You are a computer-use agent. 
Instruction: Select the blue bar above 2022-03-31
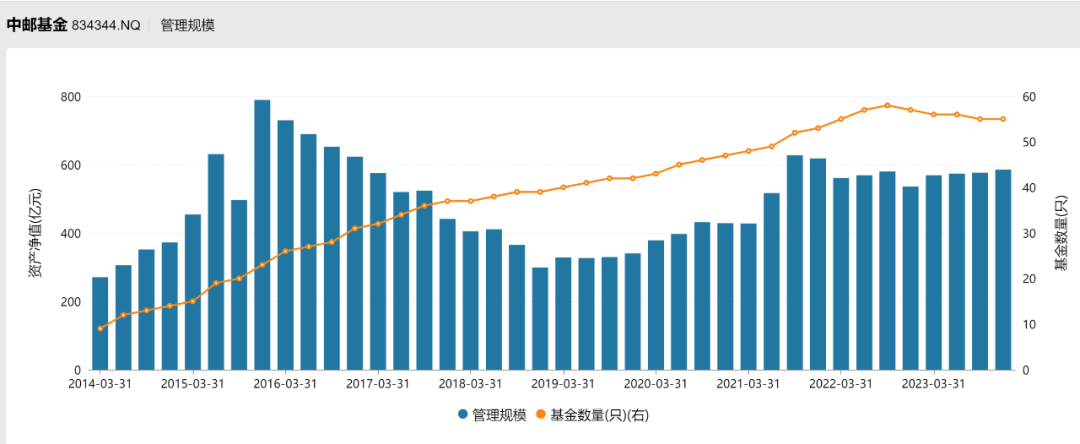coord(841,274)
